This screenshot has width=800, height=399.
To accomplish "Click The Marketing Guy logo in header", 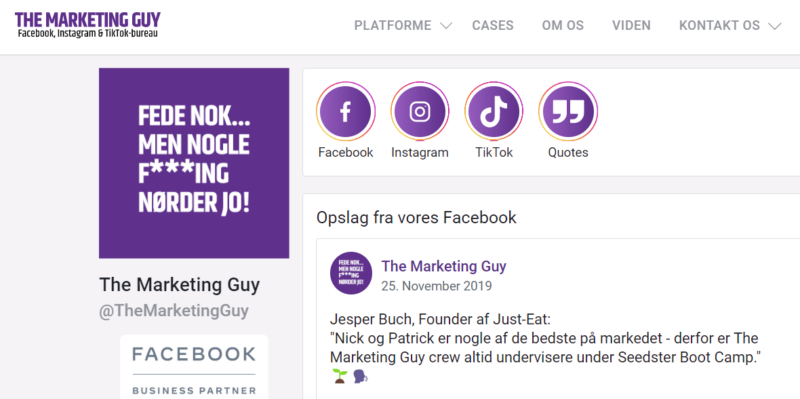I will pos(87,25).
